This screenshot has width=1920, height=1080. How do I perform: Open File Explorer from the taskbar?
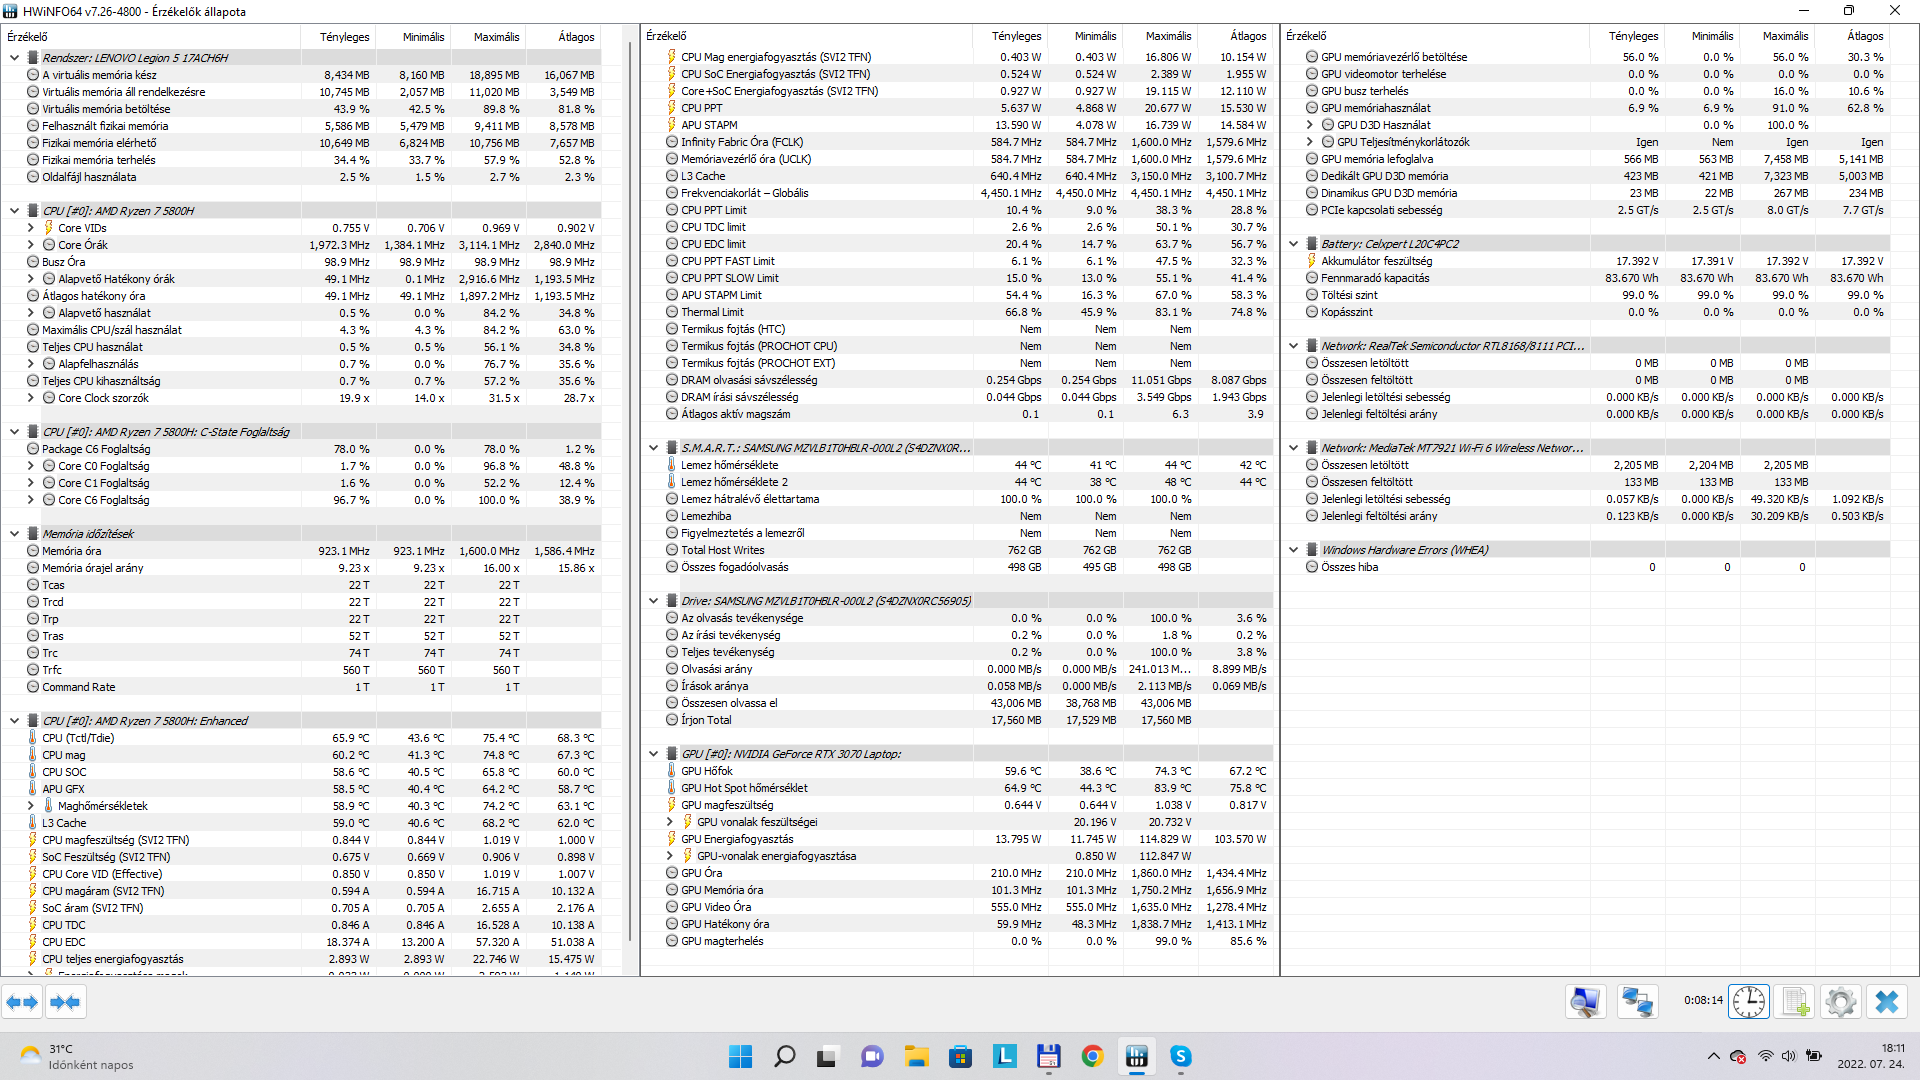coord(917,1057)
